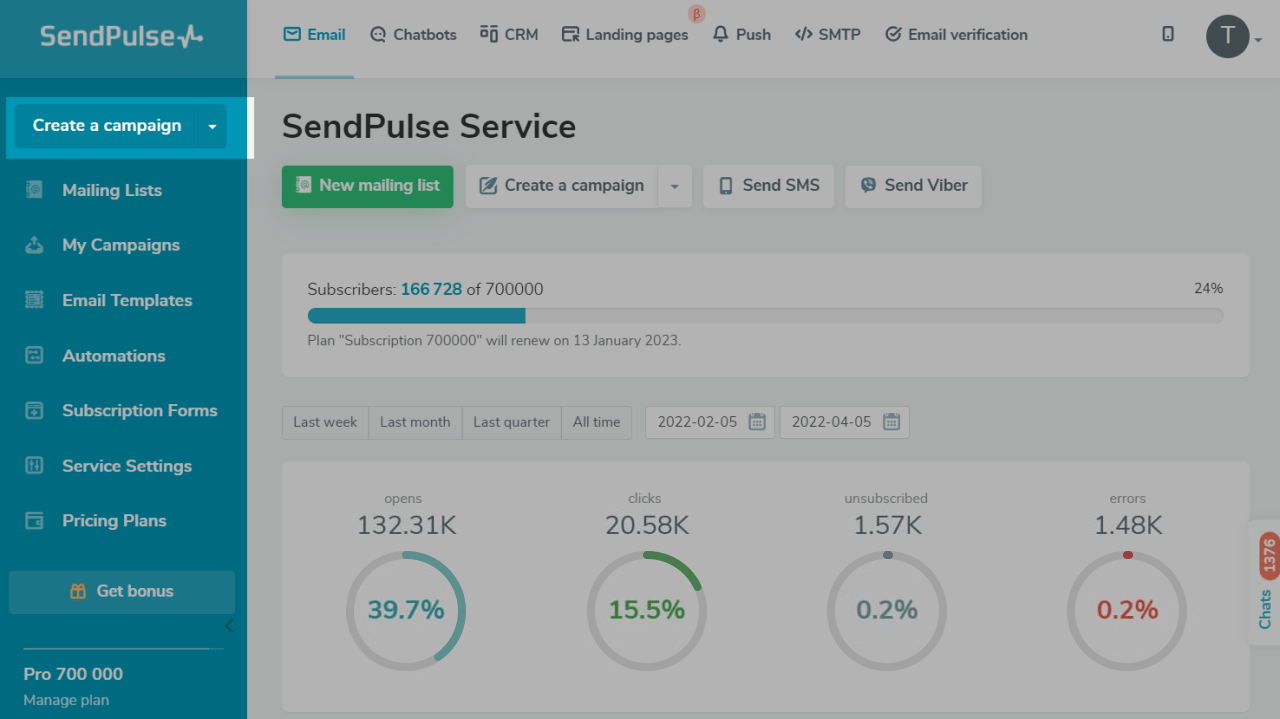Click the gift icon on Get bonus

click(78, 591)
